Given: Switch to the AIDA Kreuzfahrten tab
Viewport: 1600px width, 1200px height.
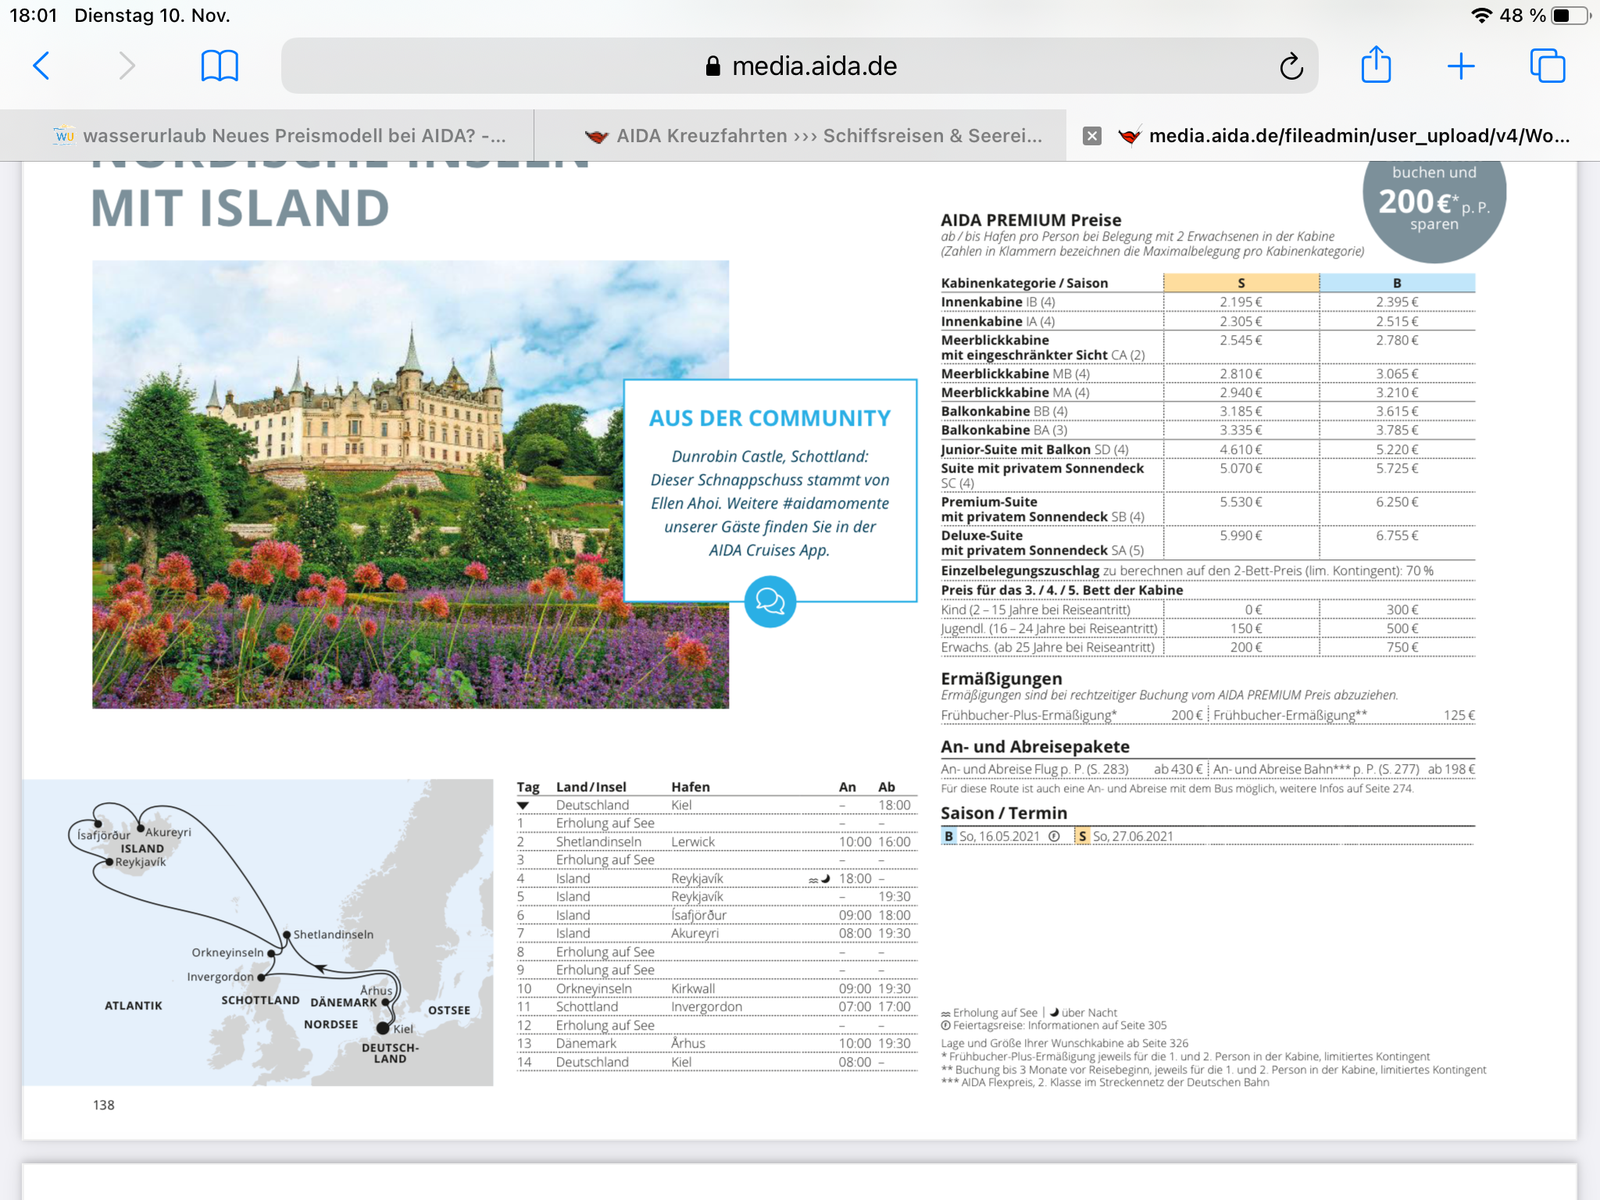Looking at the screenshot, I should (x=815, y=136).
